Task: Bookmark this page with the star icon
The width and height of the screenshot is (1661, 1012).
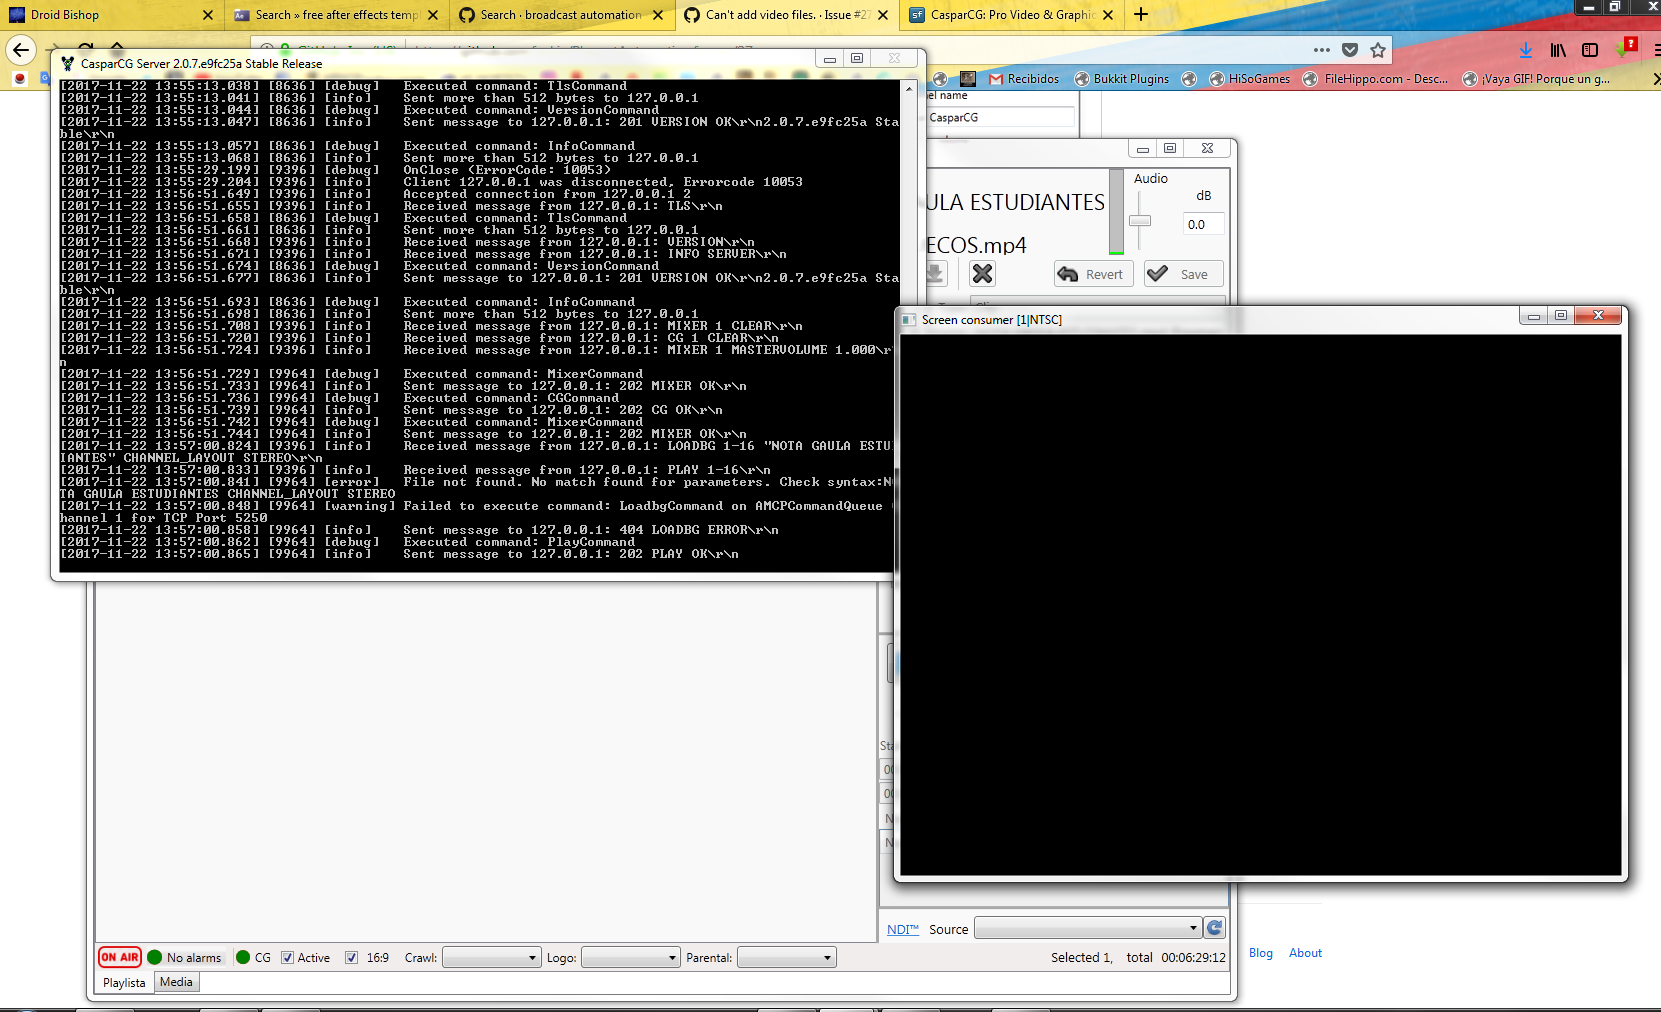Action: (1378, 50)
